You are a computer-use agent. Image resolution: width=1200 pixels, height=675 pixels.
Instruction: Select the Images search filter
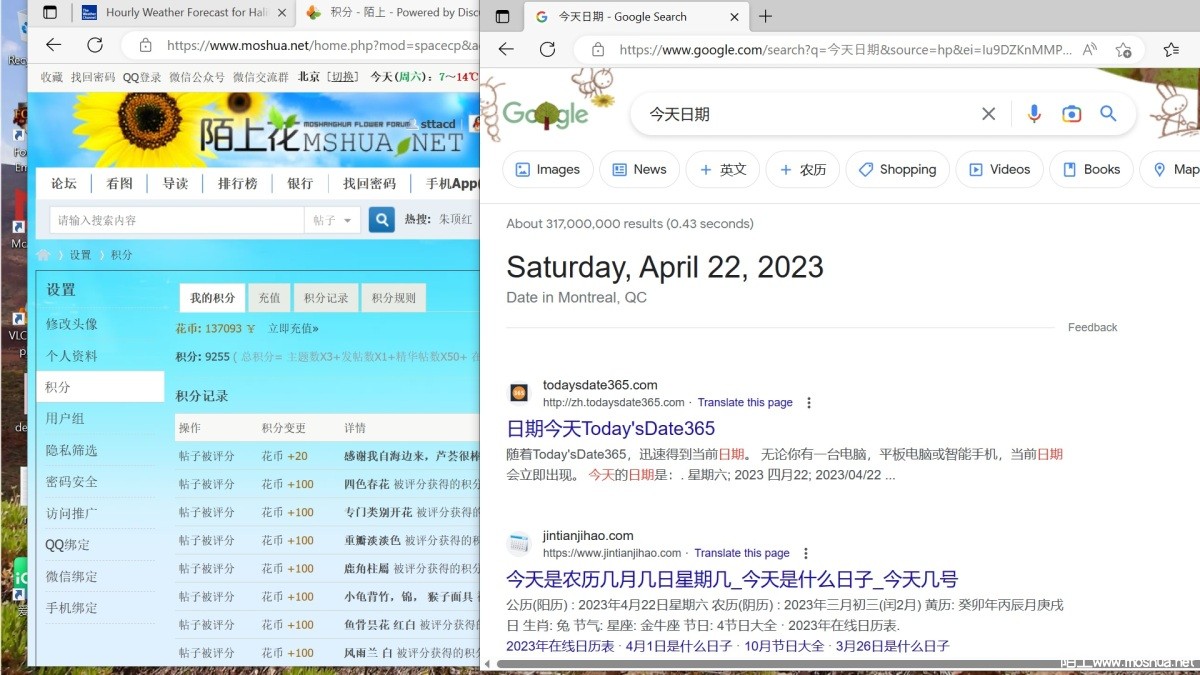click(548, 169)
